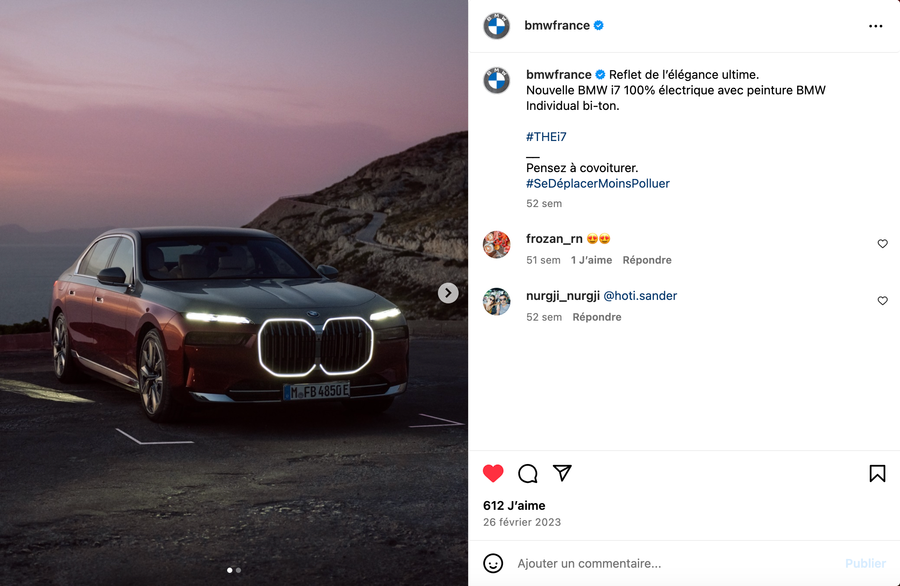
Task: Save post with the bookmark icon
Action: point(877,474)
